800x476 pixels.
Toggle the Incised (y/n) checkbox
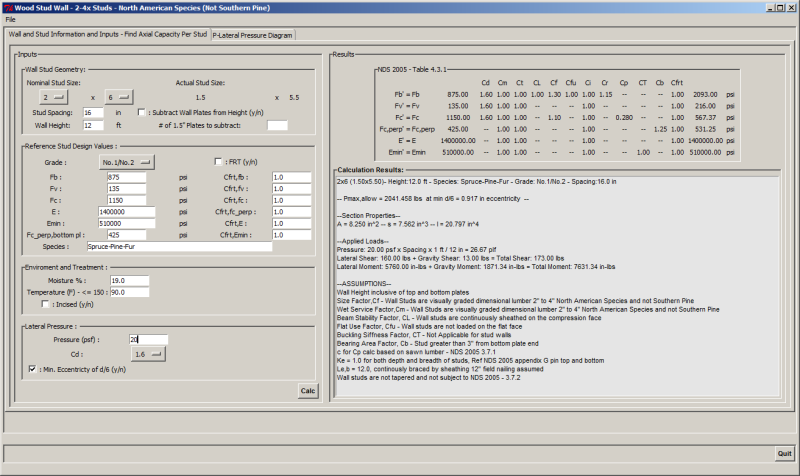(x=45, y=304)
